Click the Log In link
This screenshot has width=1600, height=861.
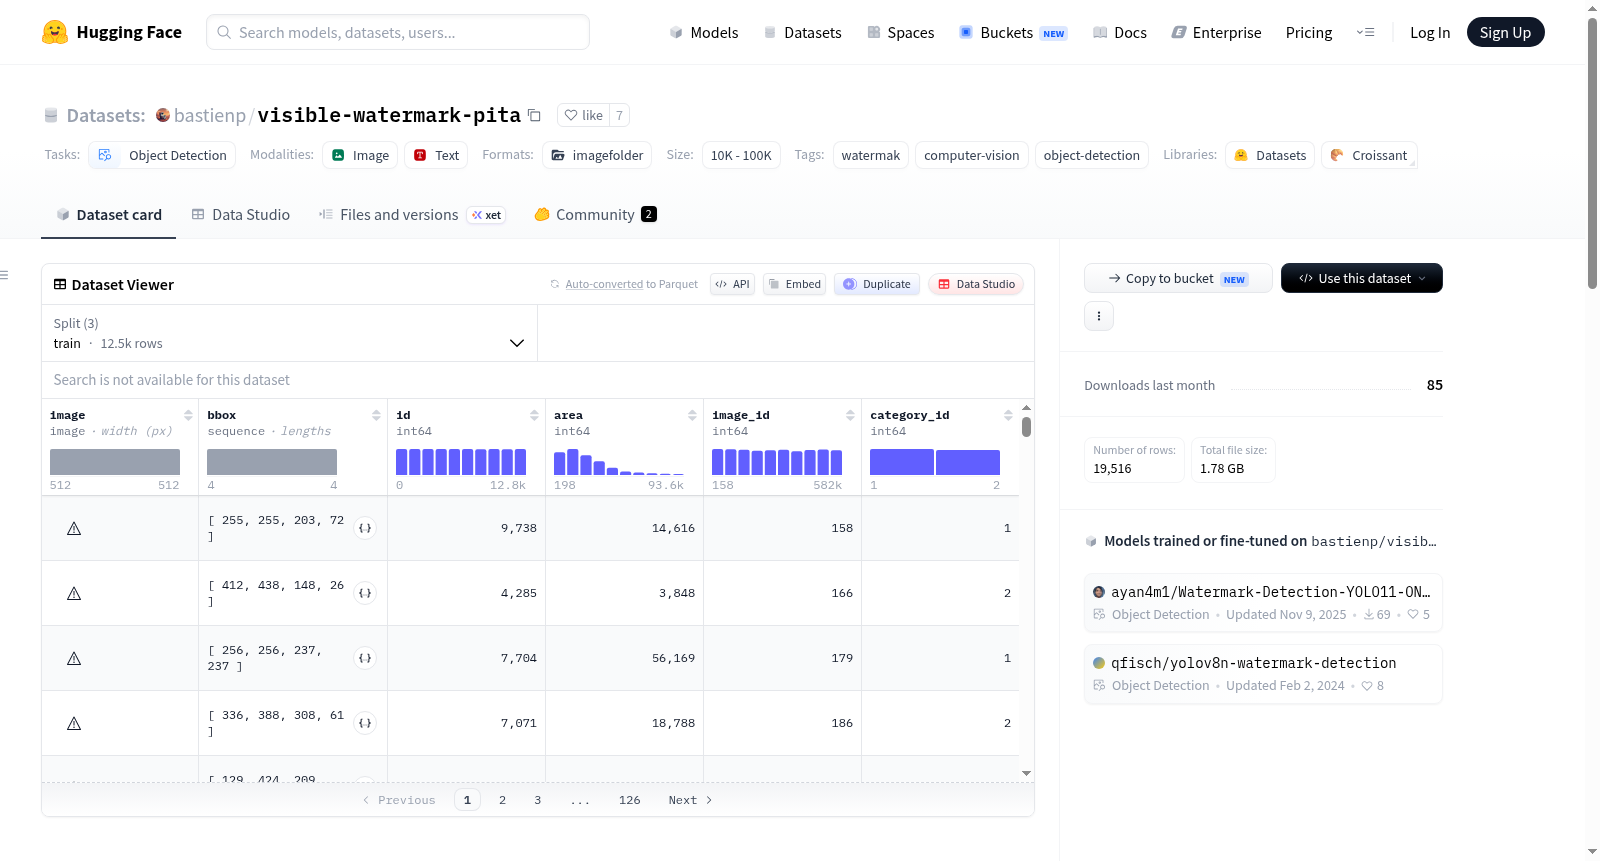(1430, 32)
